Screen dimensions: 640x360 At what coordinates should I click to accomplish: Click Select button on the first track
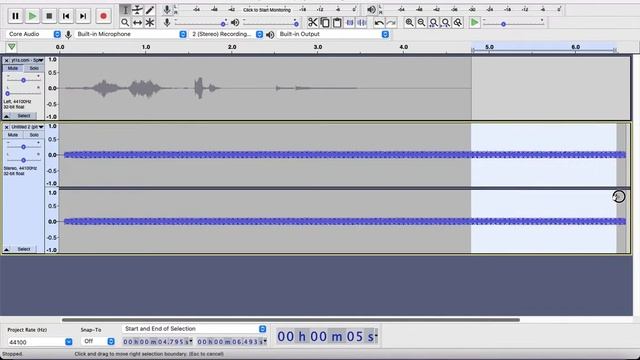[24, 116]
